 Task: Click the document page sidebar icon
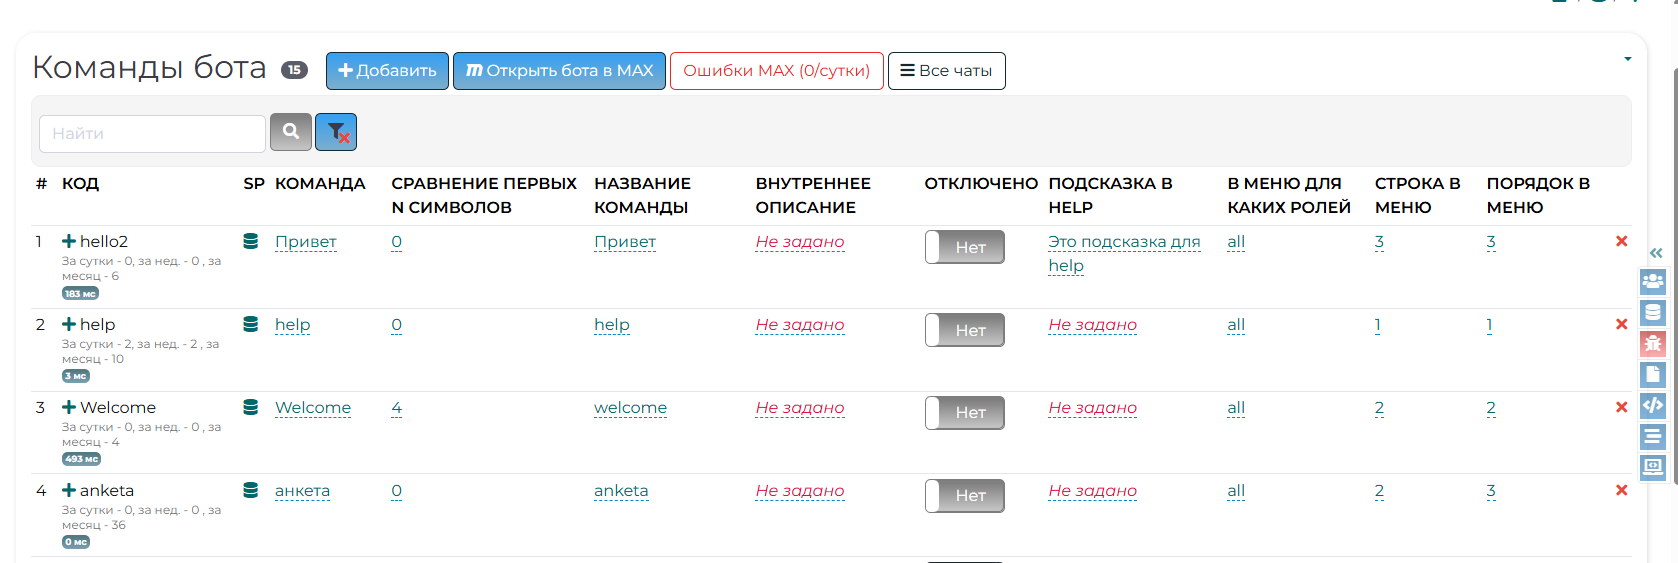coord(1653,374)
